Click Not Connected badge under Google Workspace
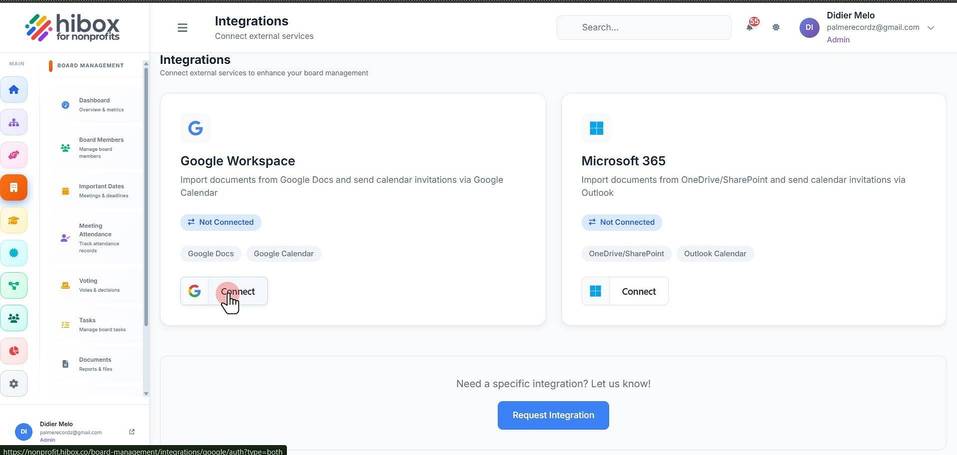Image resolution: width=957 pixels, height=455 pixels. click(x=221, y=222)
